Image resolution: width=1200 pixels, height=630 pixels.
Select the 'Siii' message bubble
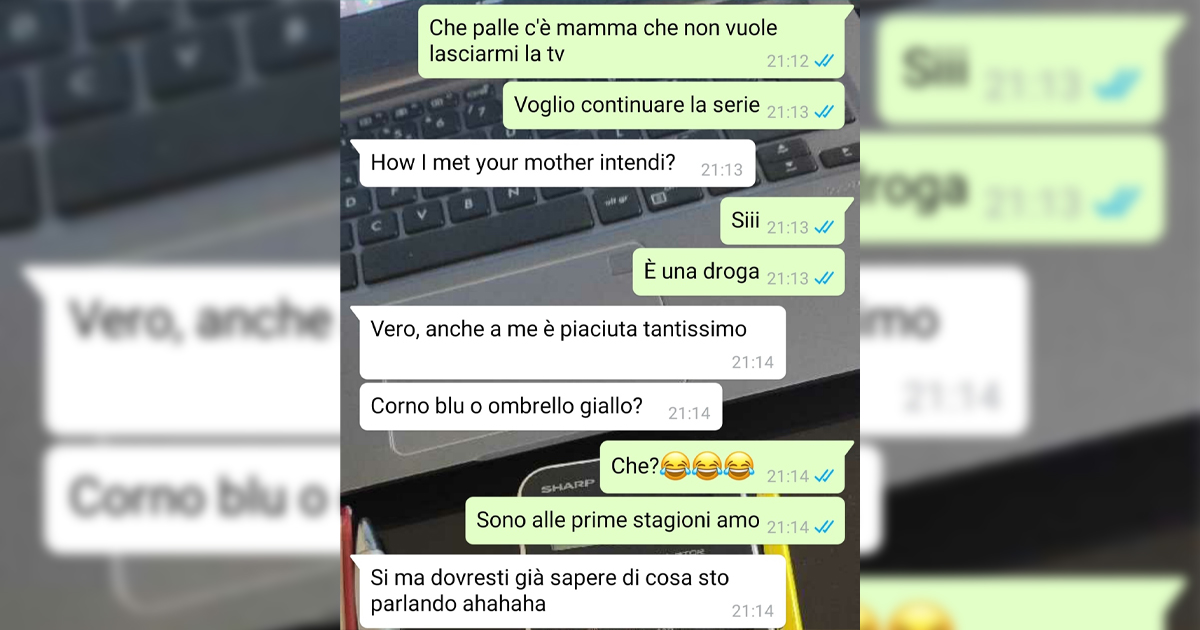coord(782,221)
